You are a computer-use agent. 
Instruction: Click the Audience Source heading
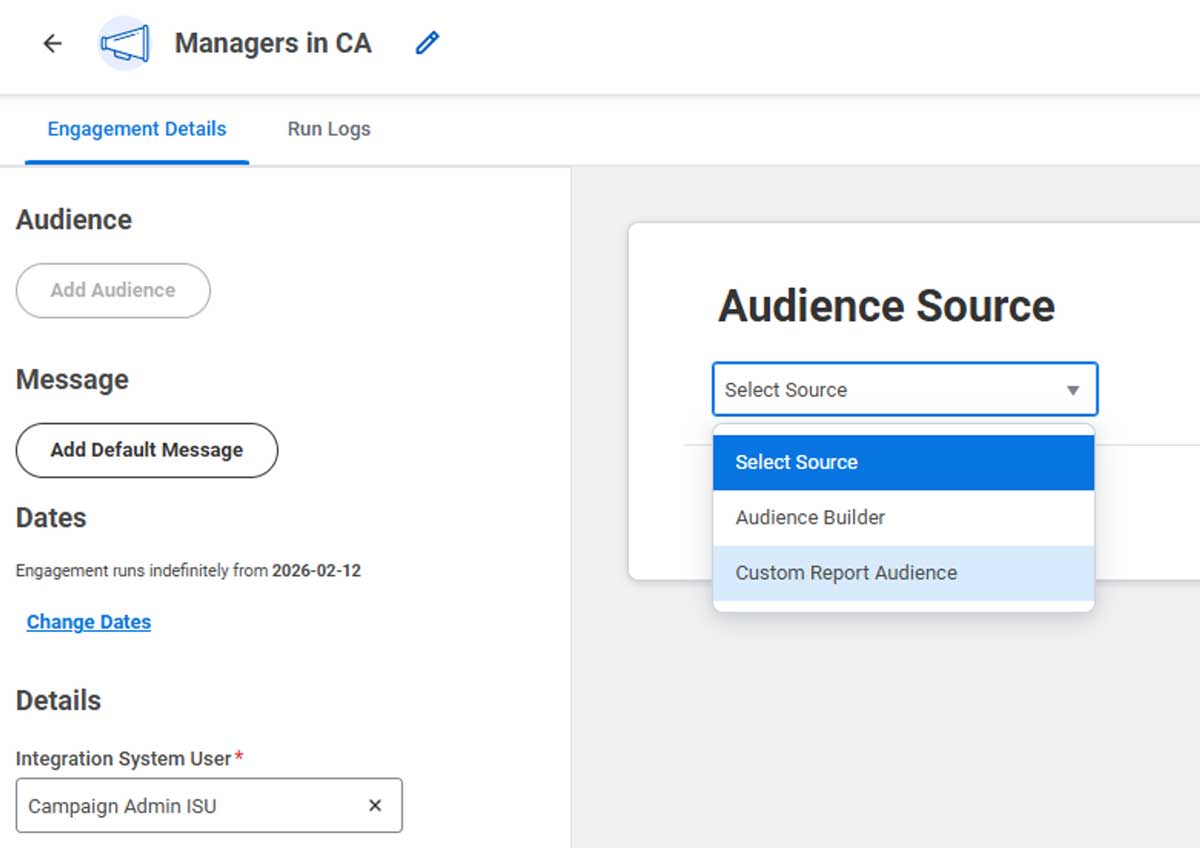pos(885,306)
